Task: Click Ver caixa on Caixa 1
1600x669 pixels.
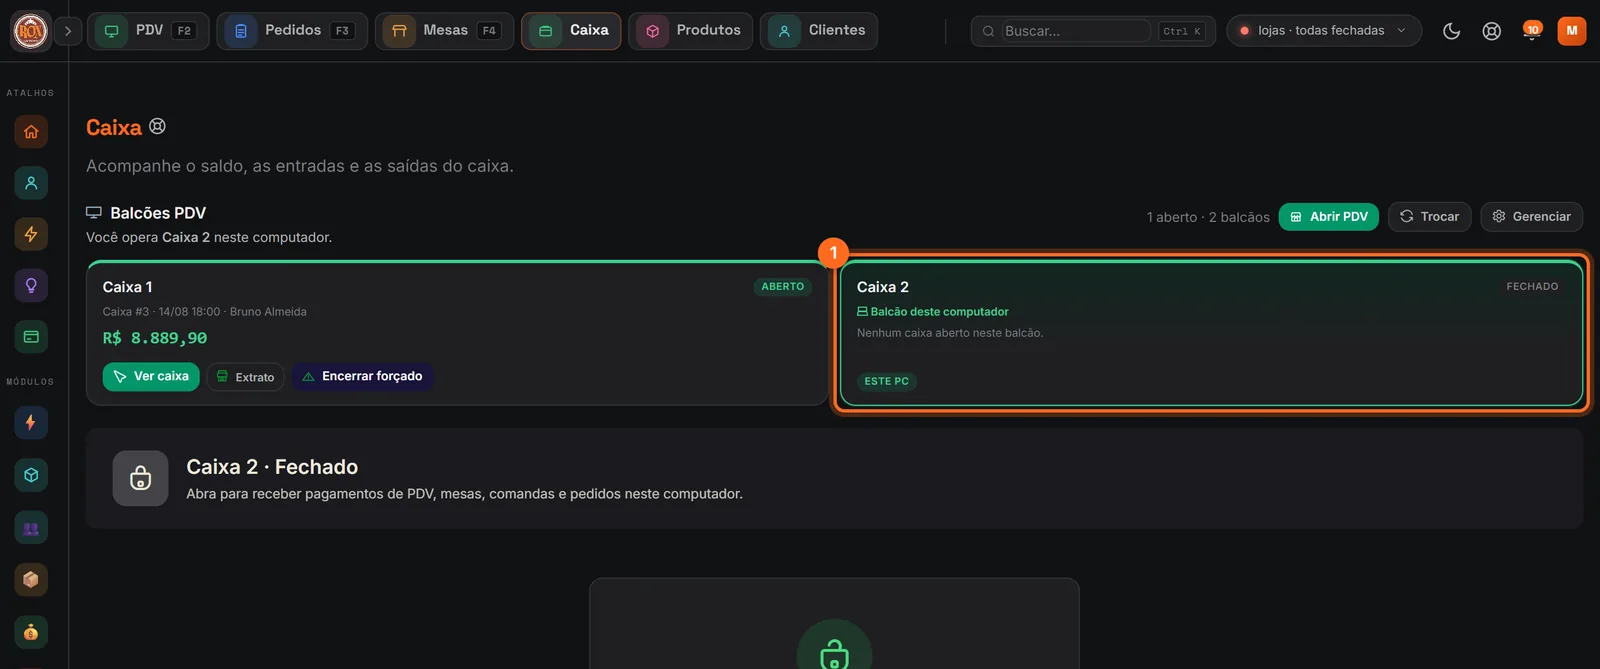Action: 151,377
